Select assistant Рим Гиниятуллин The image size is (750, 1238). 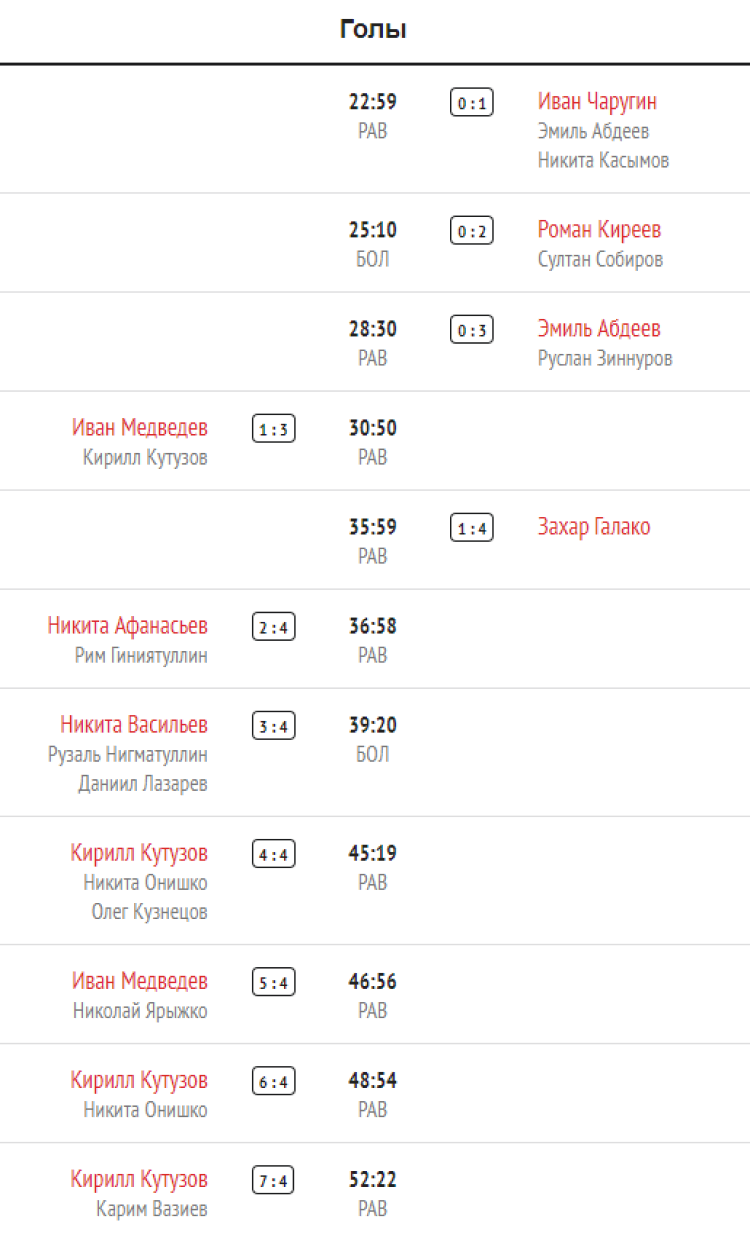[141, 656]
